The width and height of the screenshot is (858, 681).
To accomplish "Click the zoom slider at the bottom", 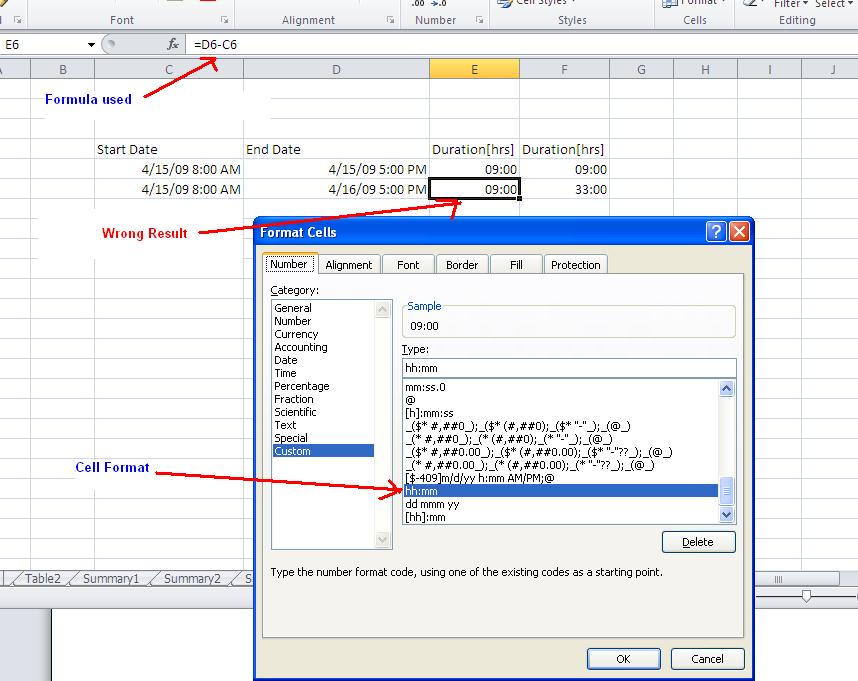I will (806, 594).
